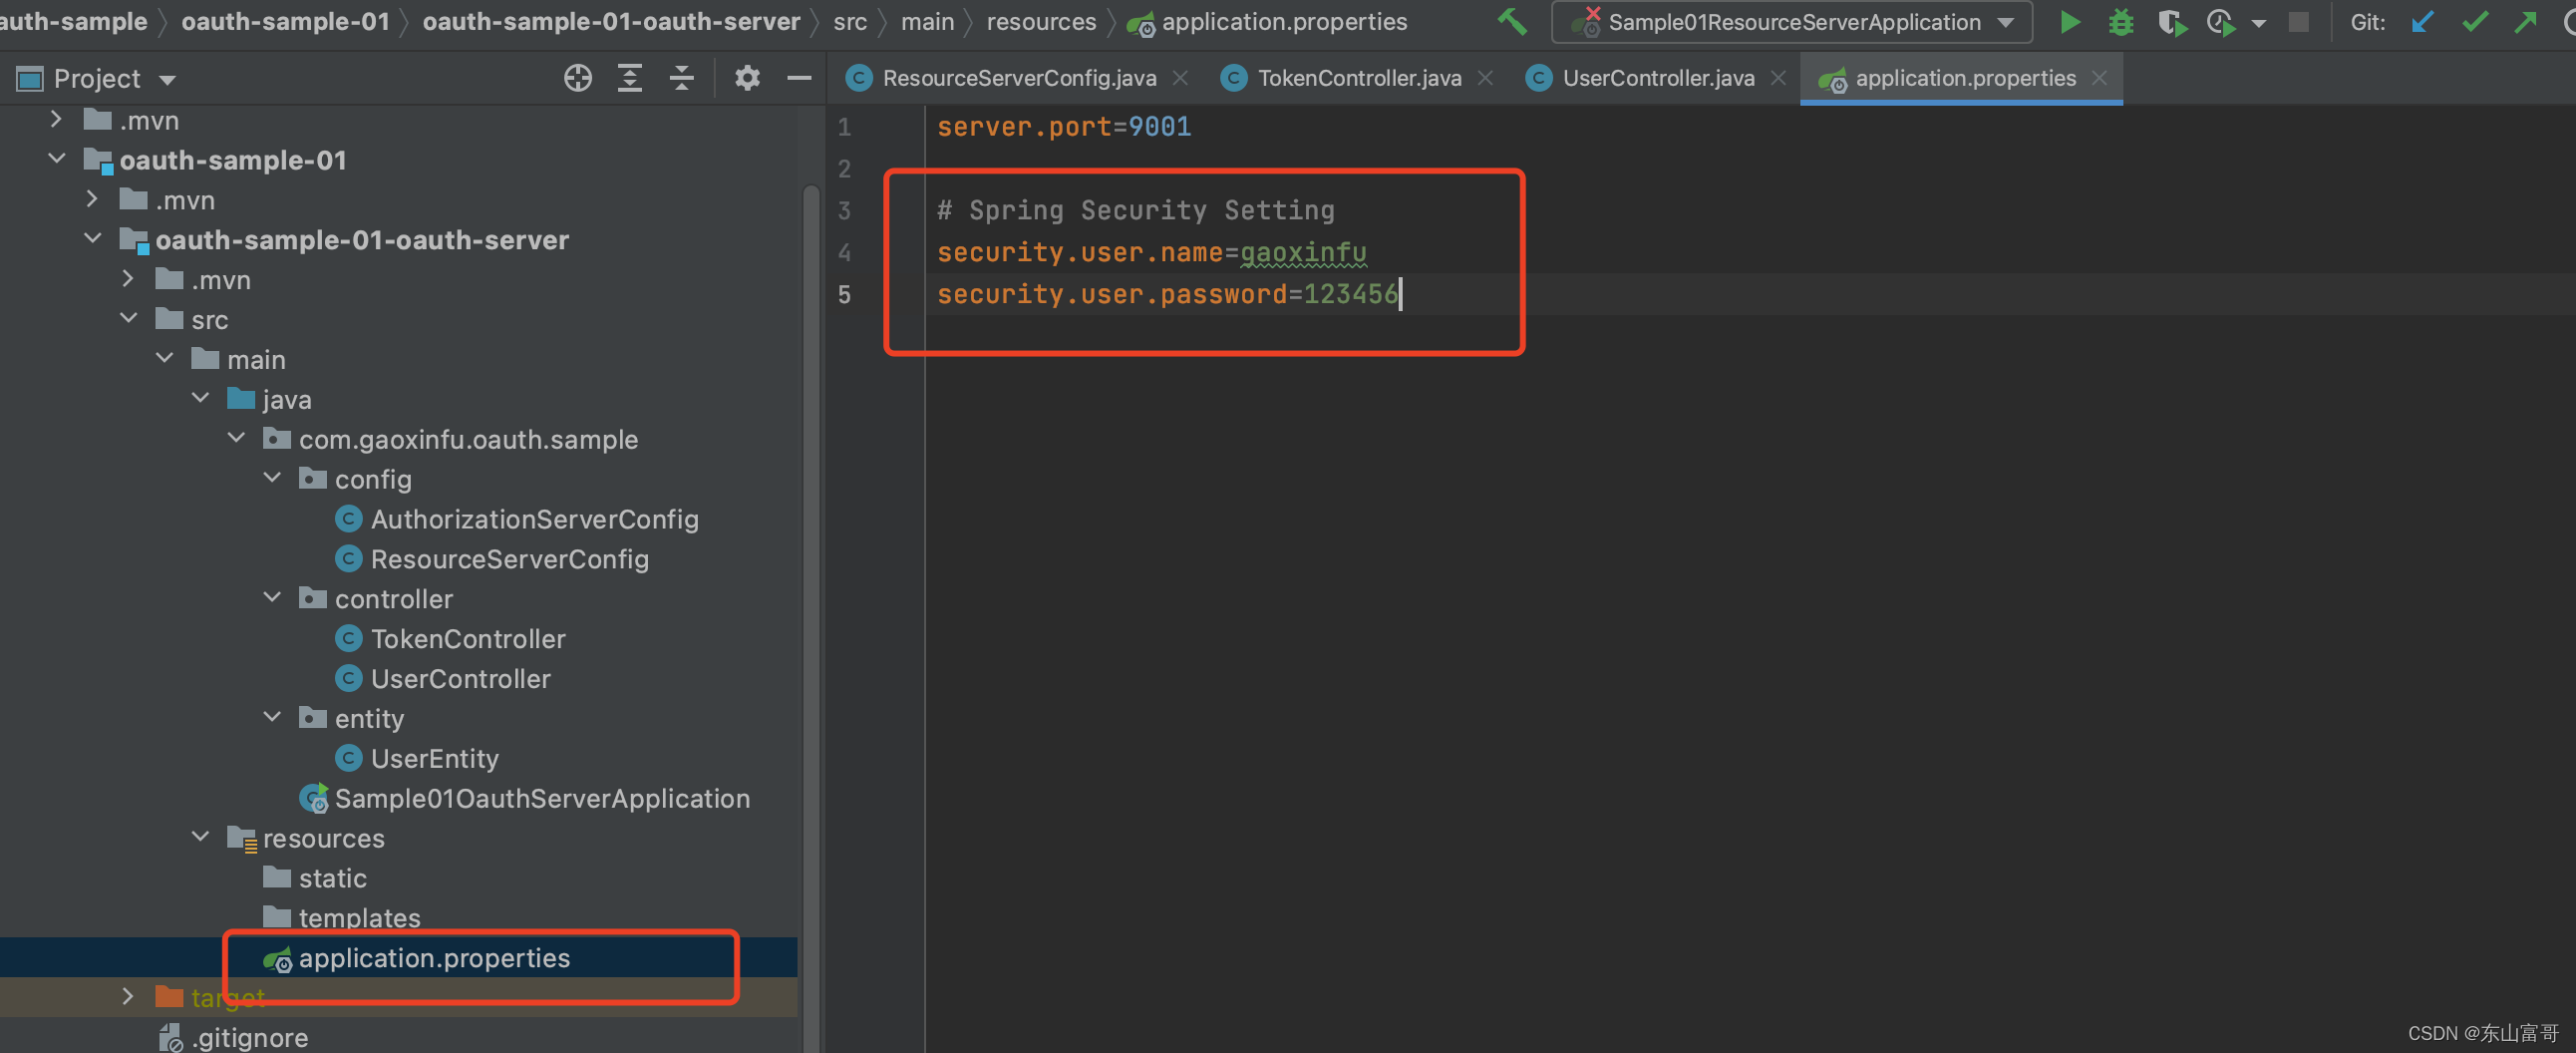Click the Build project hammer icon
This screenshot has width=2576, height=1053.
(1511, 22)
